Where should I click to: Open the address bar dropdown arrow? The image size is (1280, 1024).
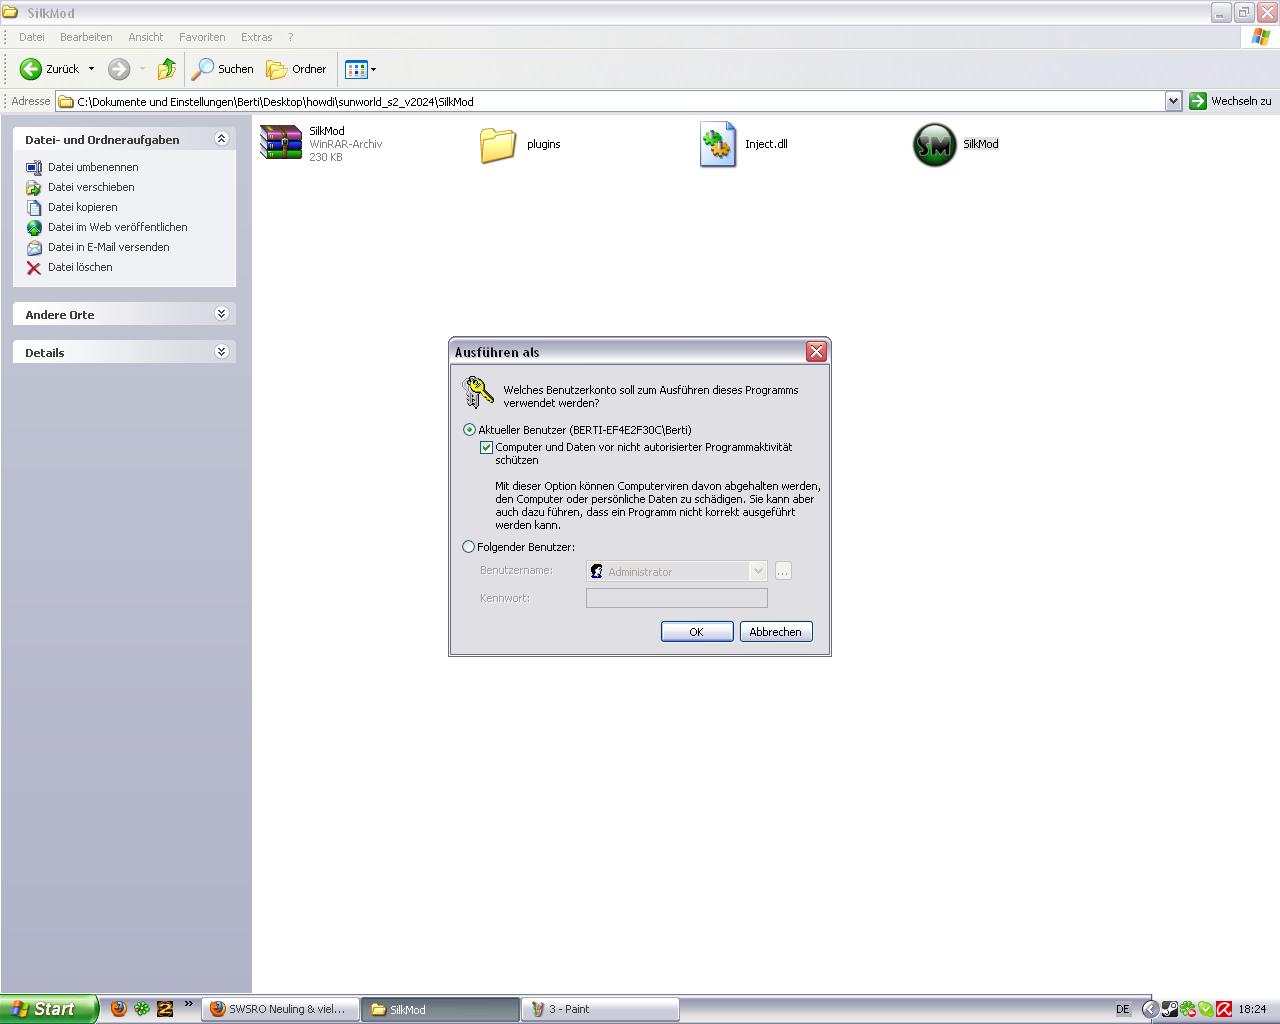pyautogui.click(x=1173, y=101)
